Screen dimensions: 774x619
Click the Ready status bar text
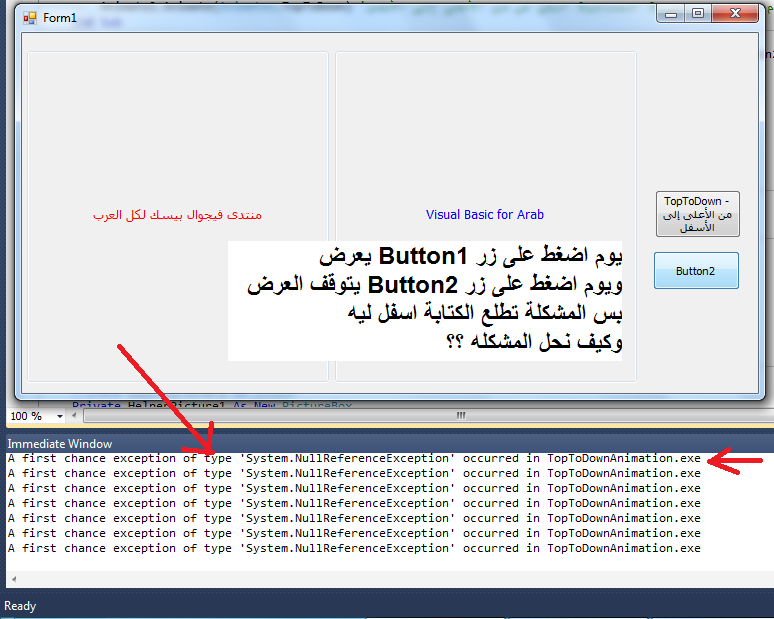pos(20,606)
